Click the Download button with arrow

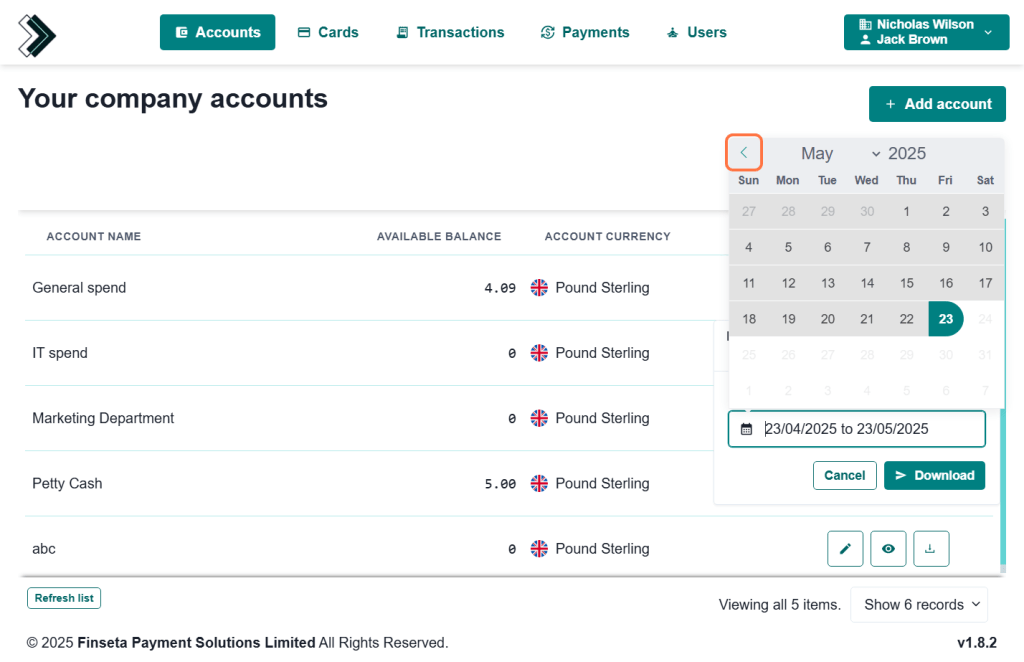point(934,475)
